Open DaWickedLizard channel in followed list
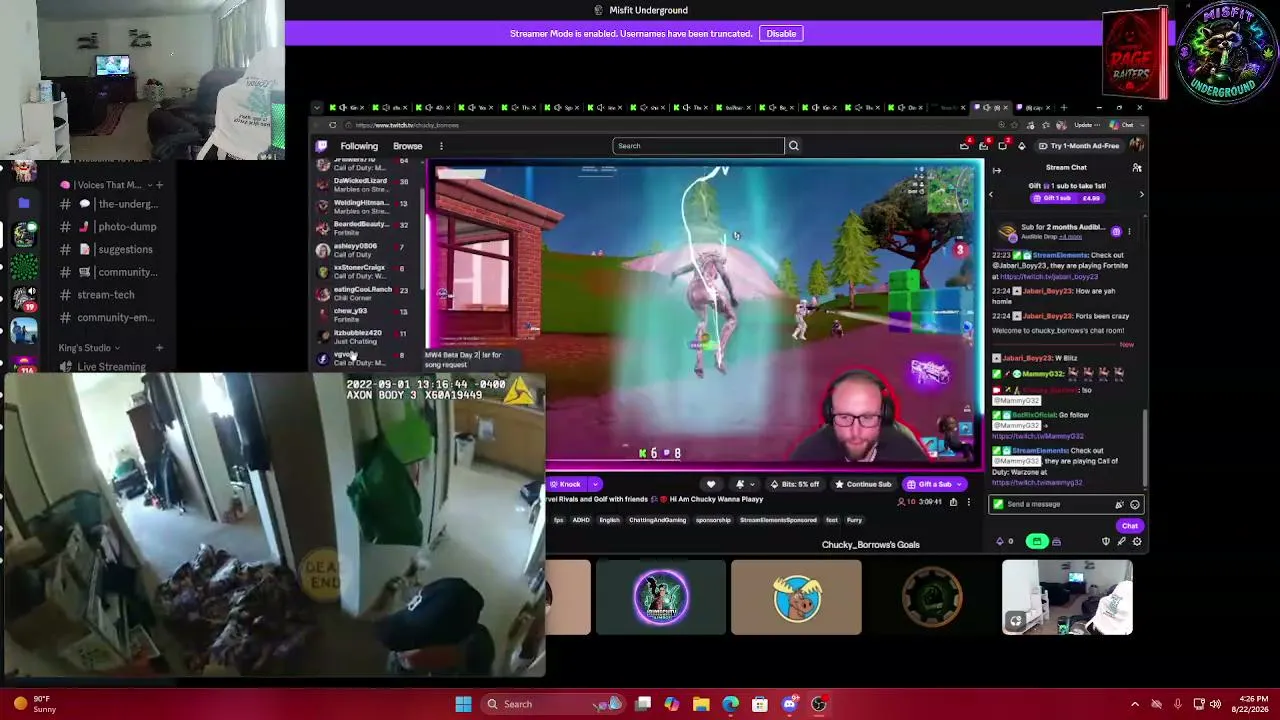The width and height of the screenshot is (1280, 720). tap(364, 184)
